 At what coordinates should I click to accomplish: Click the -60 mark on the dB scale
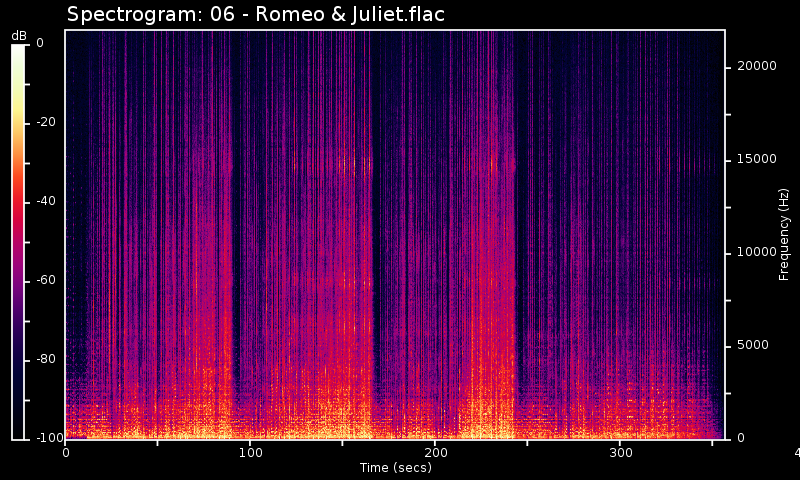click(47, 280)
